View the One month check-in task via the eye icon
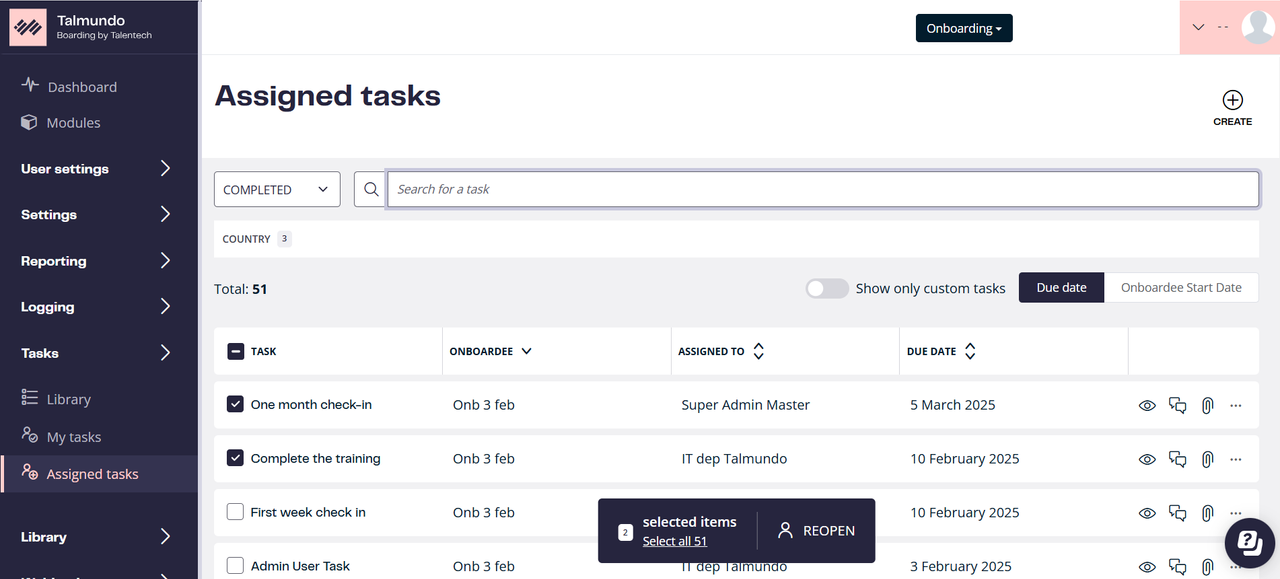Viewport: 1280px width, 579px height. tap(1147, 405)
